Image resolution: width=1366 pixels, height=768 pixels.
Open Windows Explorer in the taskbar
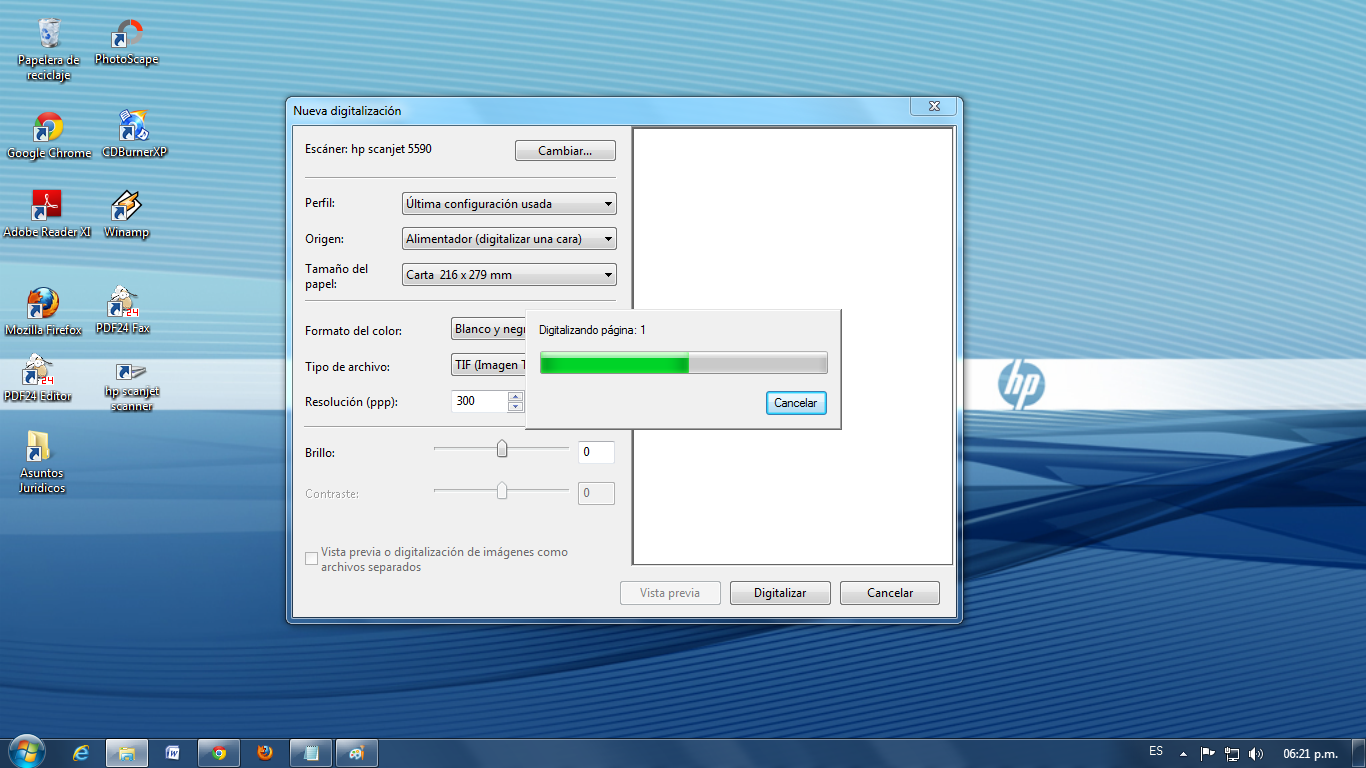127,753
